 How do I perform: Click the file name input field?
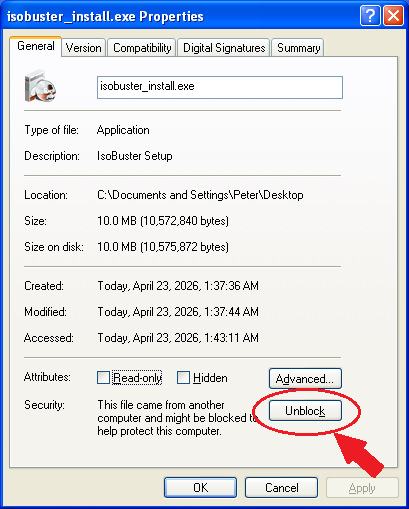220,87
